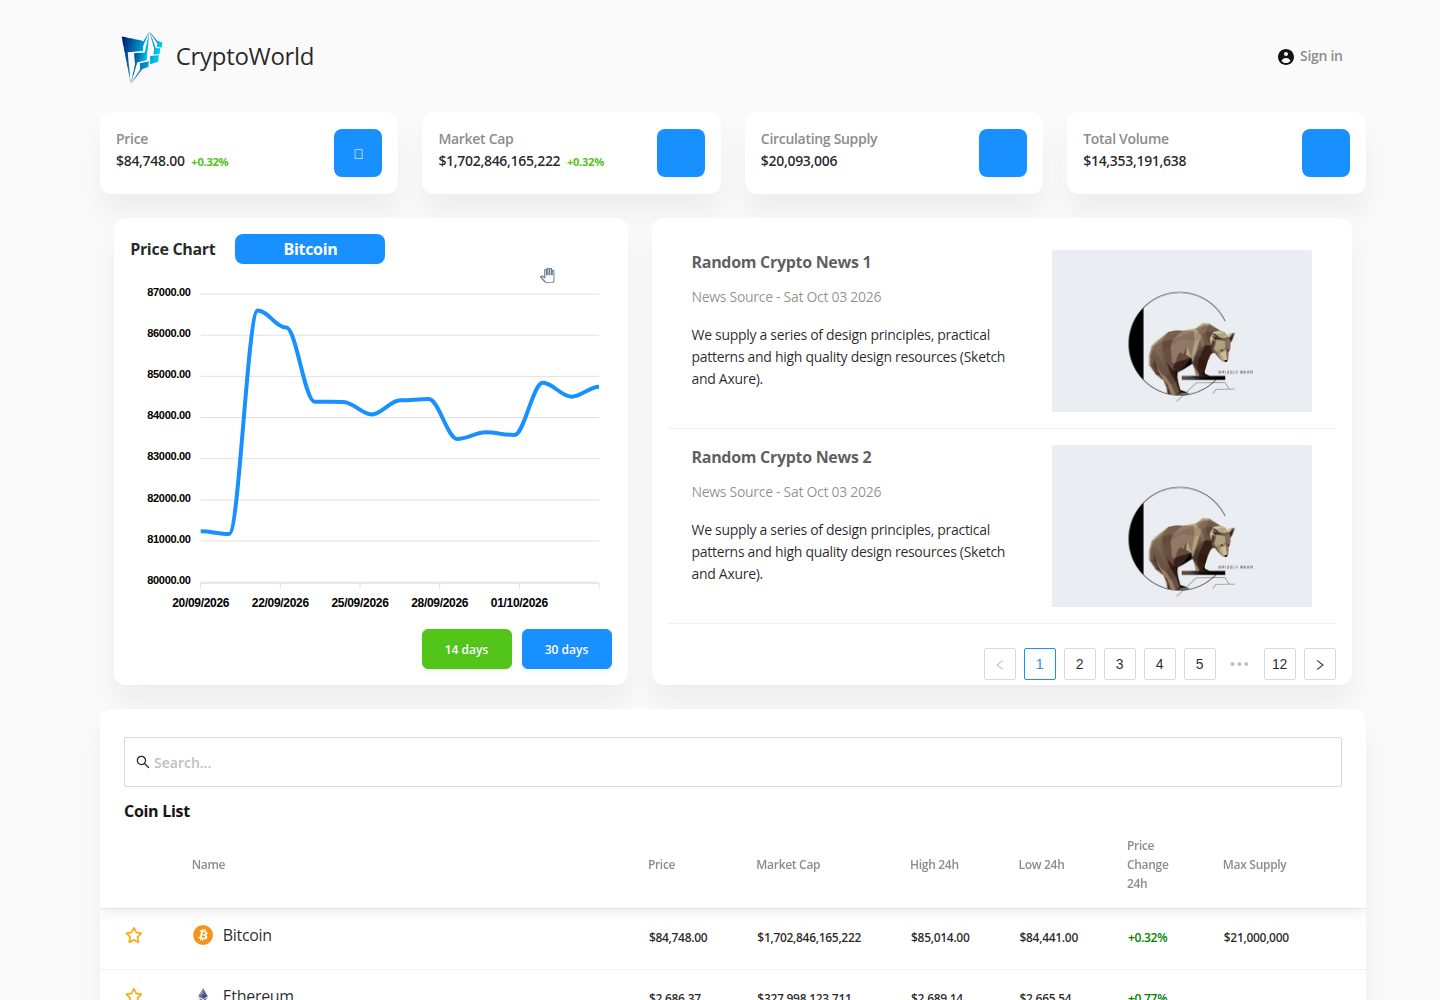This screenshot has width=1440, height=1000.
Task: Click the user avatar icon beside Sign in
Action: click(1286, 57)
